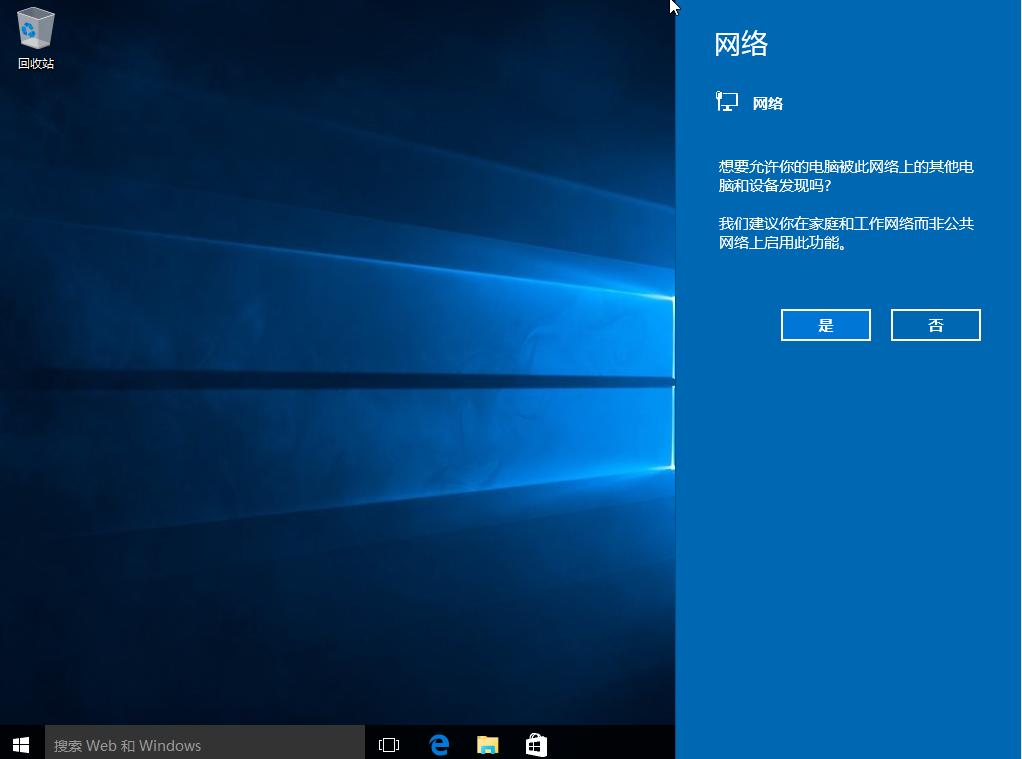This screenshot has width=1022, height=759.
Task: Open Task View on the taskbar
Action: (x=388, y=744)
